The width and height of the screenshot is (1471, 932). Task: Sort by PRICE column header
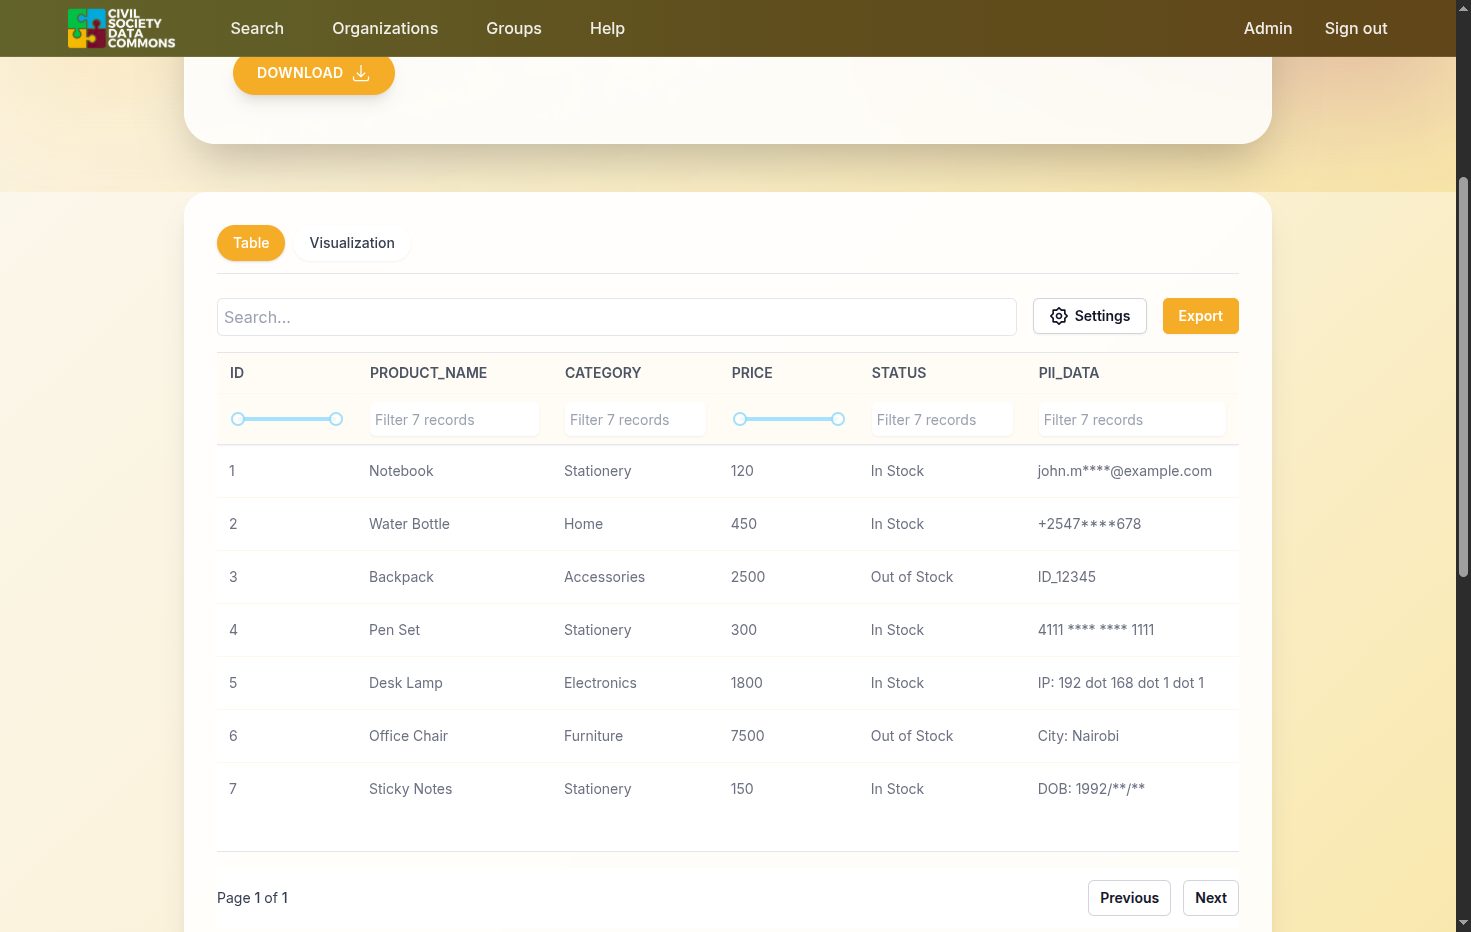tap(752, 373)
